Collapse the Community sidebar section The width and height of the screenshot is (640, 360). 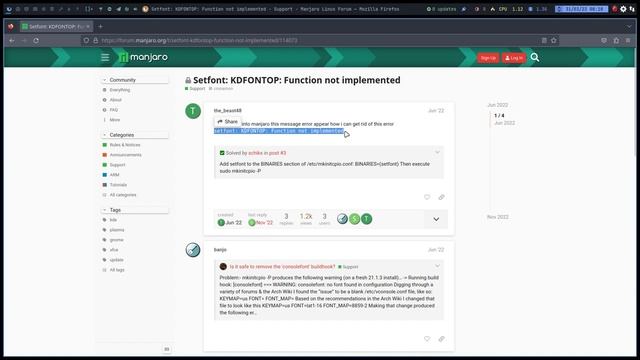pos(135,80)
